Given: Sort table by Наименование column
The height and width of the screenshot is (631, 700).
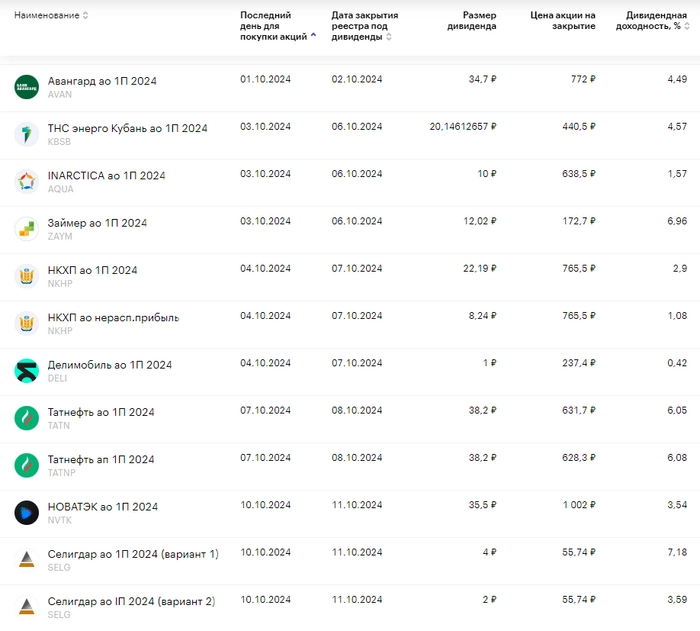Looking at the screenshot, I should [50, 15].
